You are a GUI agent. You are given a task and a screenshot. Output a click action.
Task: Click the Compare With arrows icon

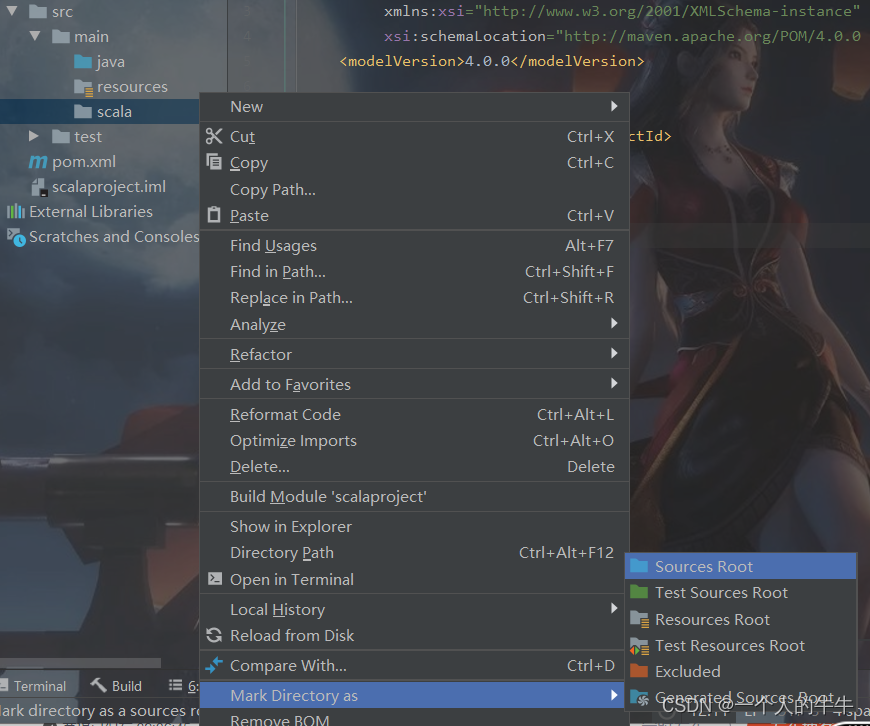click(214, 664)
